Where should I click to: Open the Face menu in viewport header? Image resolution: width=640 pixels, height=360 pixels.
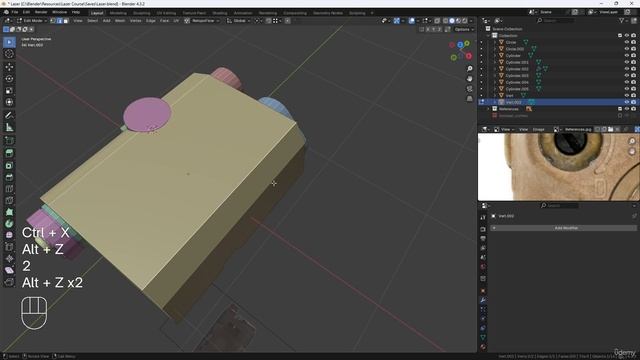tap(164, 20)
